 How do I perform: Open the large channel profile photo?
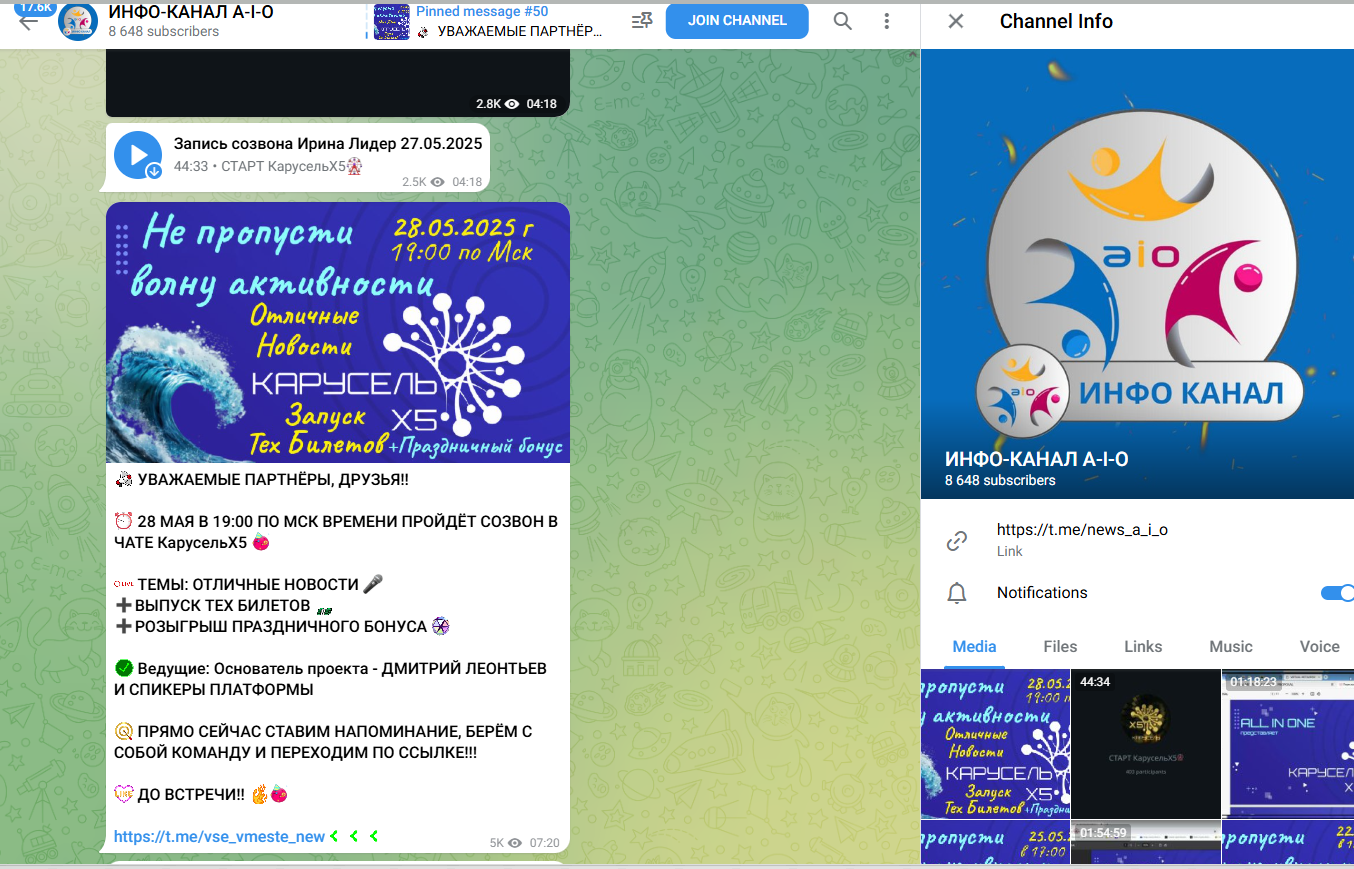[1137, 274]
